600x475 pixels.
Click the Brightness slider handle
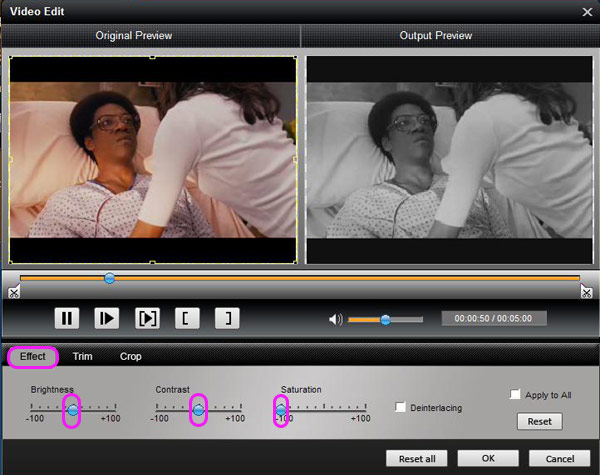[x=71, y=410]
